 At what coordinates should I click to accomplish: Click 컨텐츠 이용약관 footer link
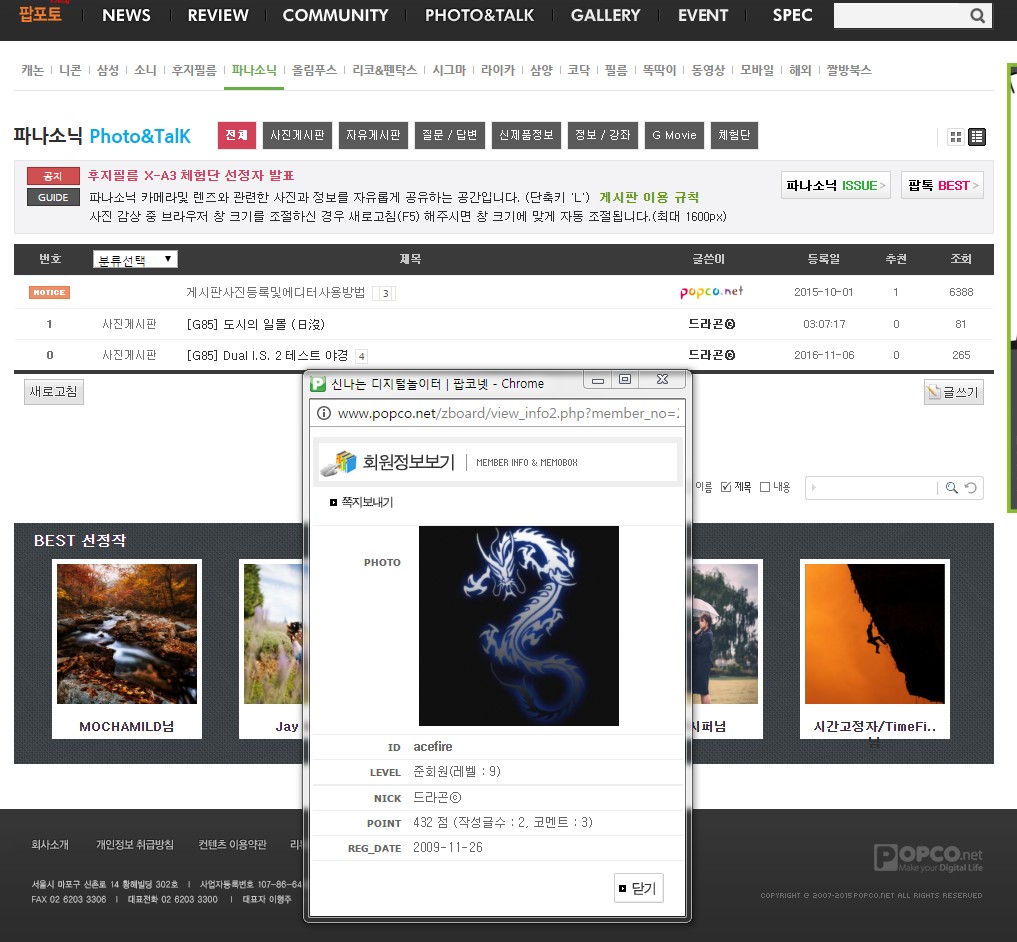coord(232,845)
